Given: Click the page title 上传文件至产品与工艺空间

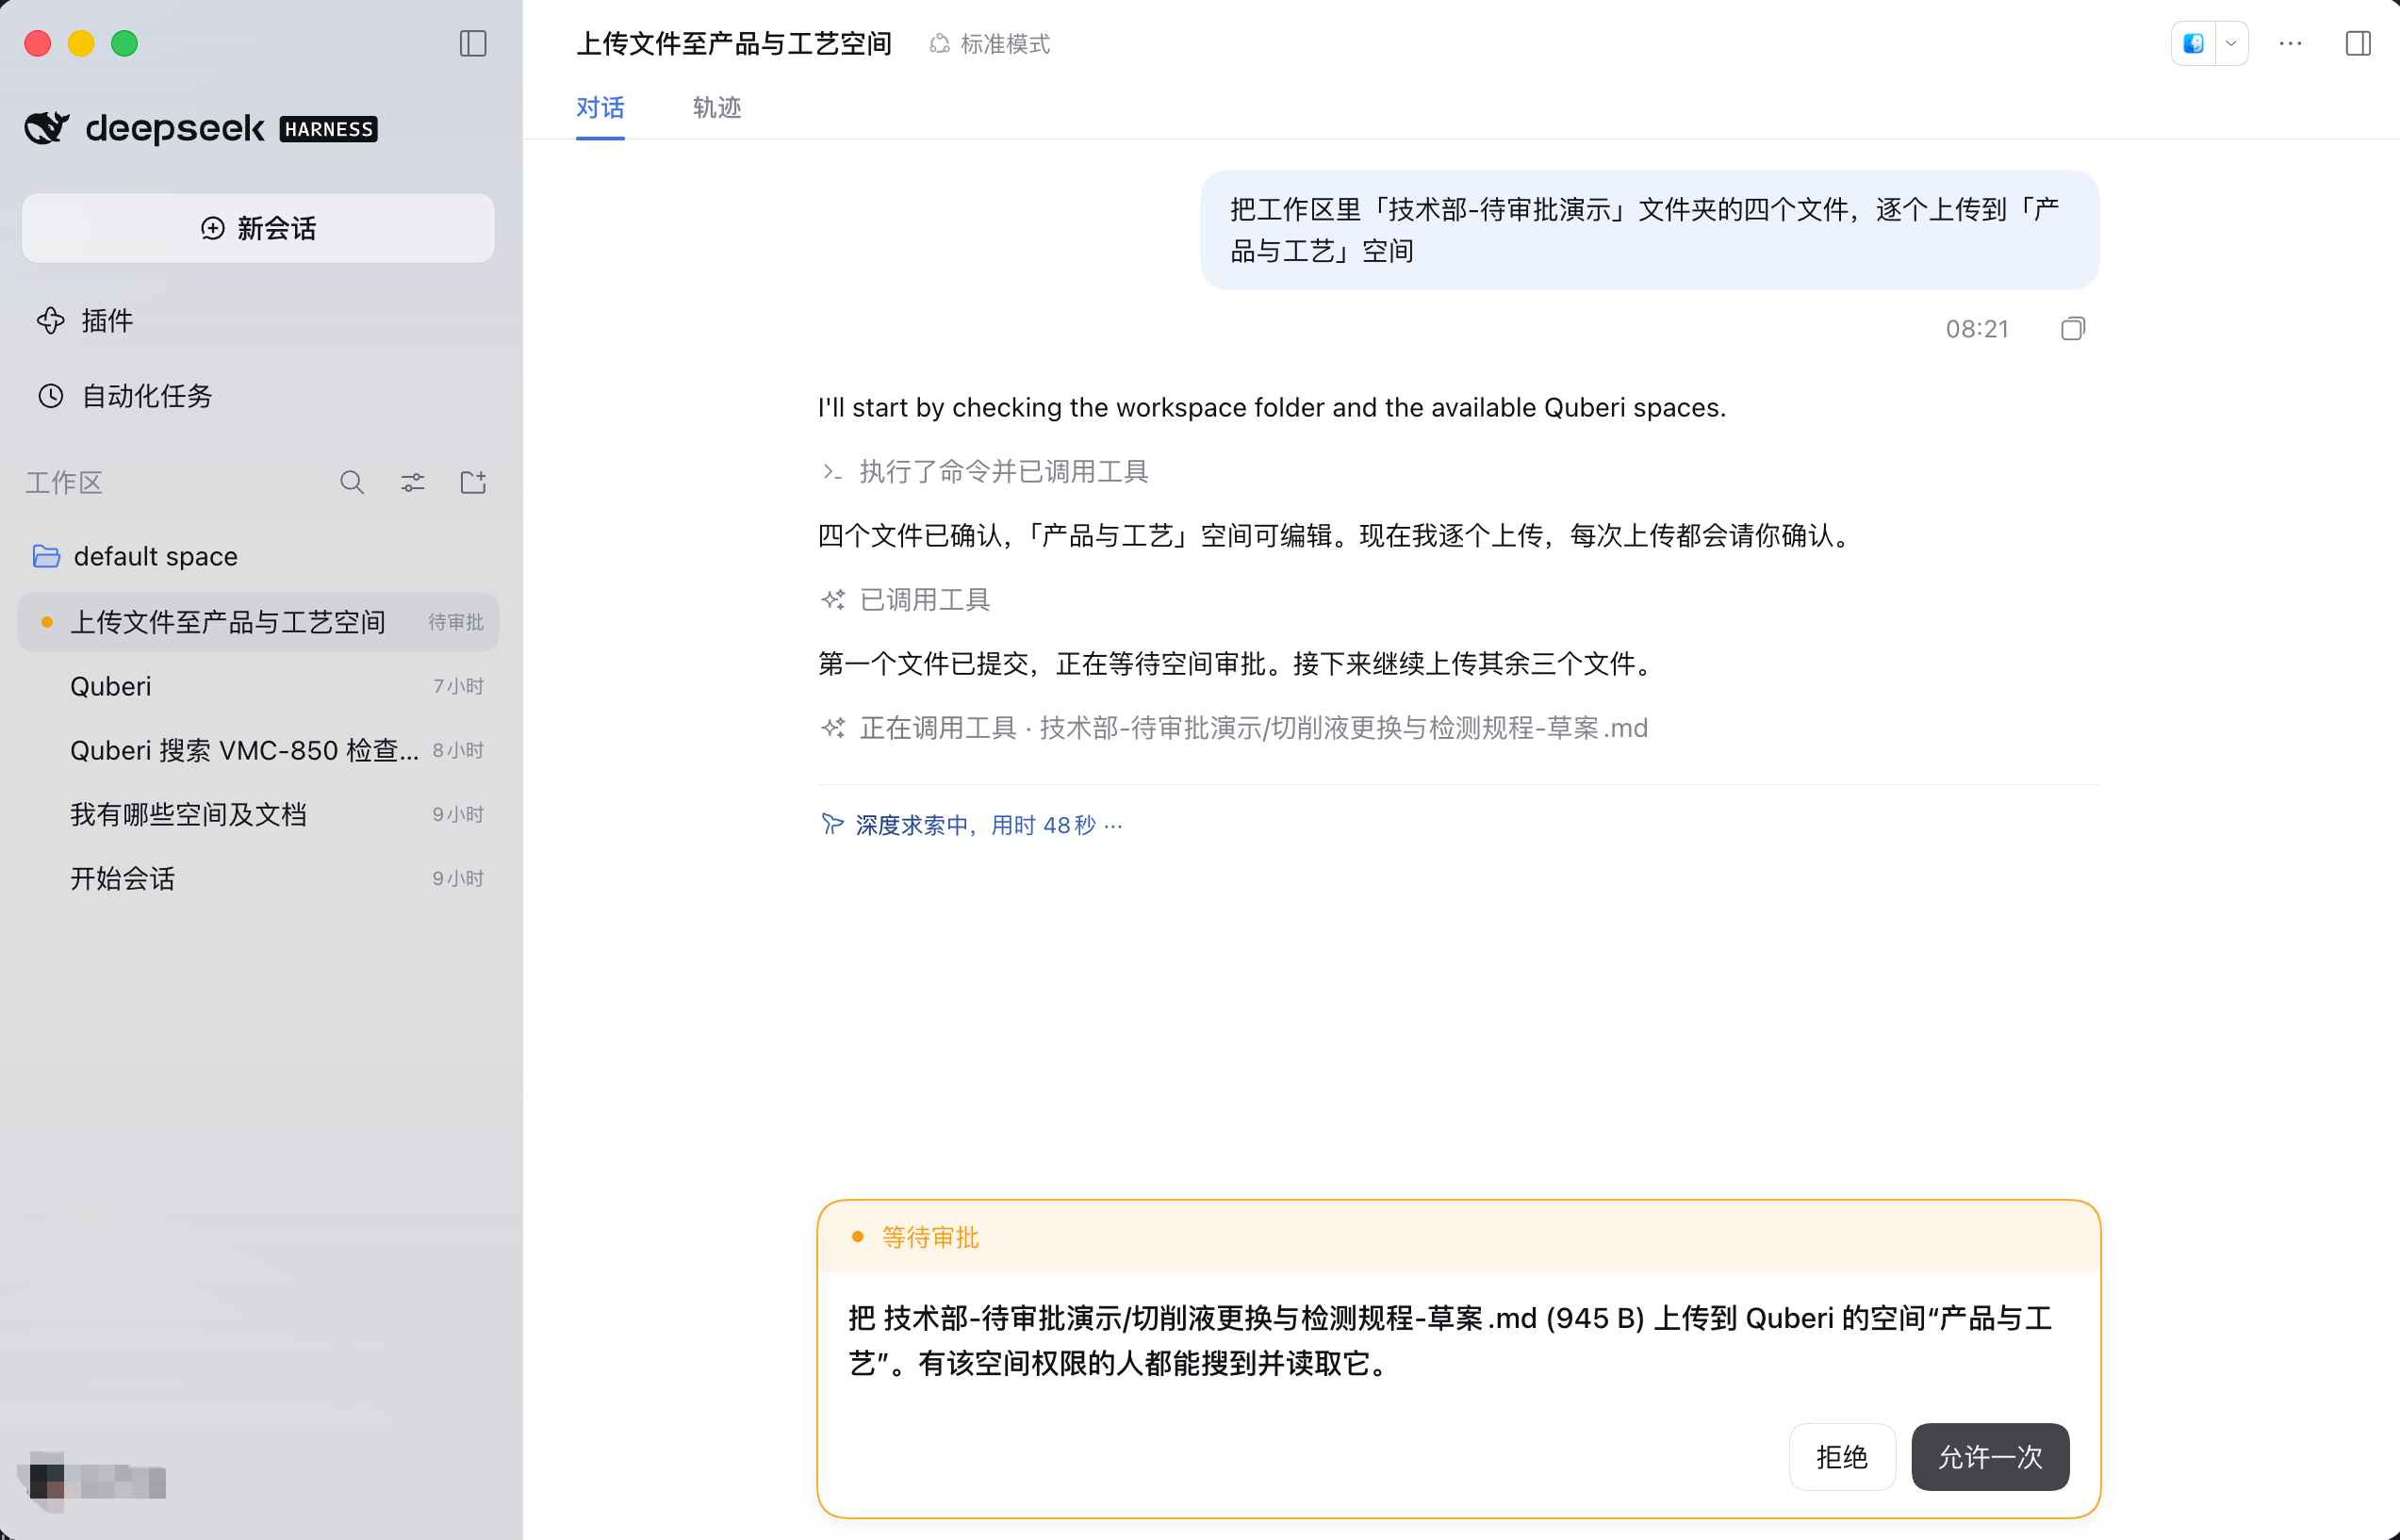Looking at the screenshot, I should (734, 44).
